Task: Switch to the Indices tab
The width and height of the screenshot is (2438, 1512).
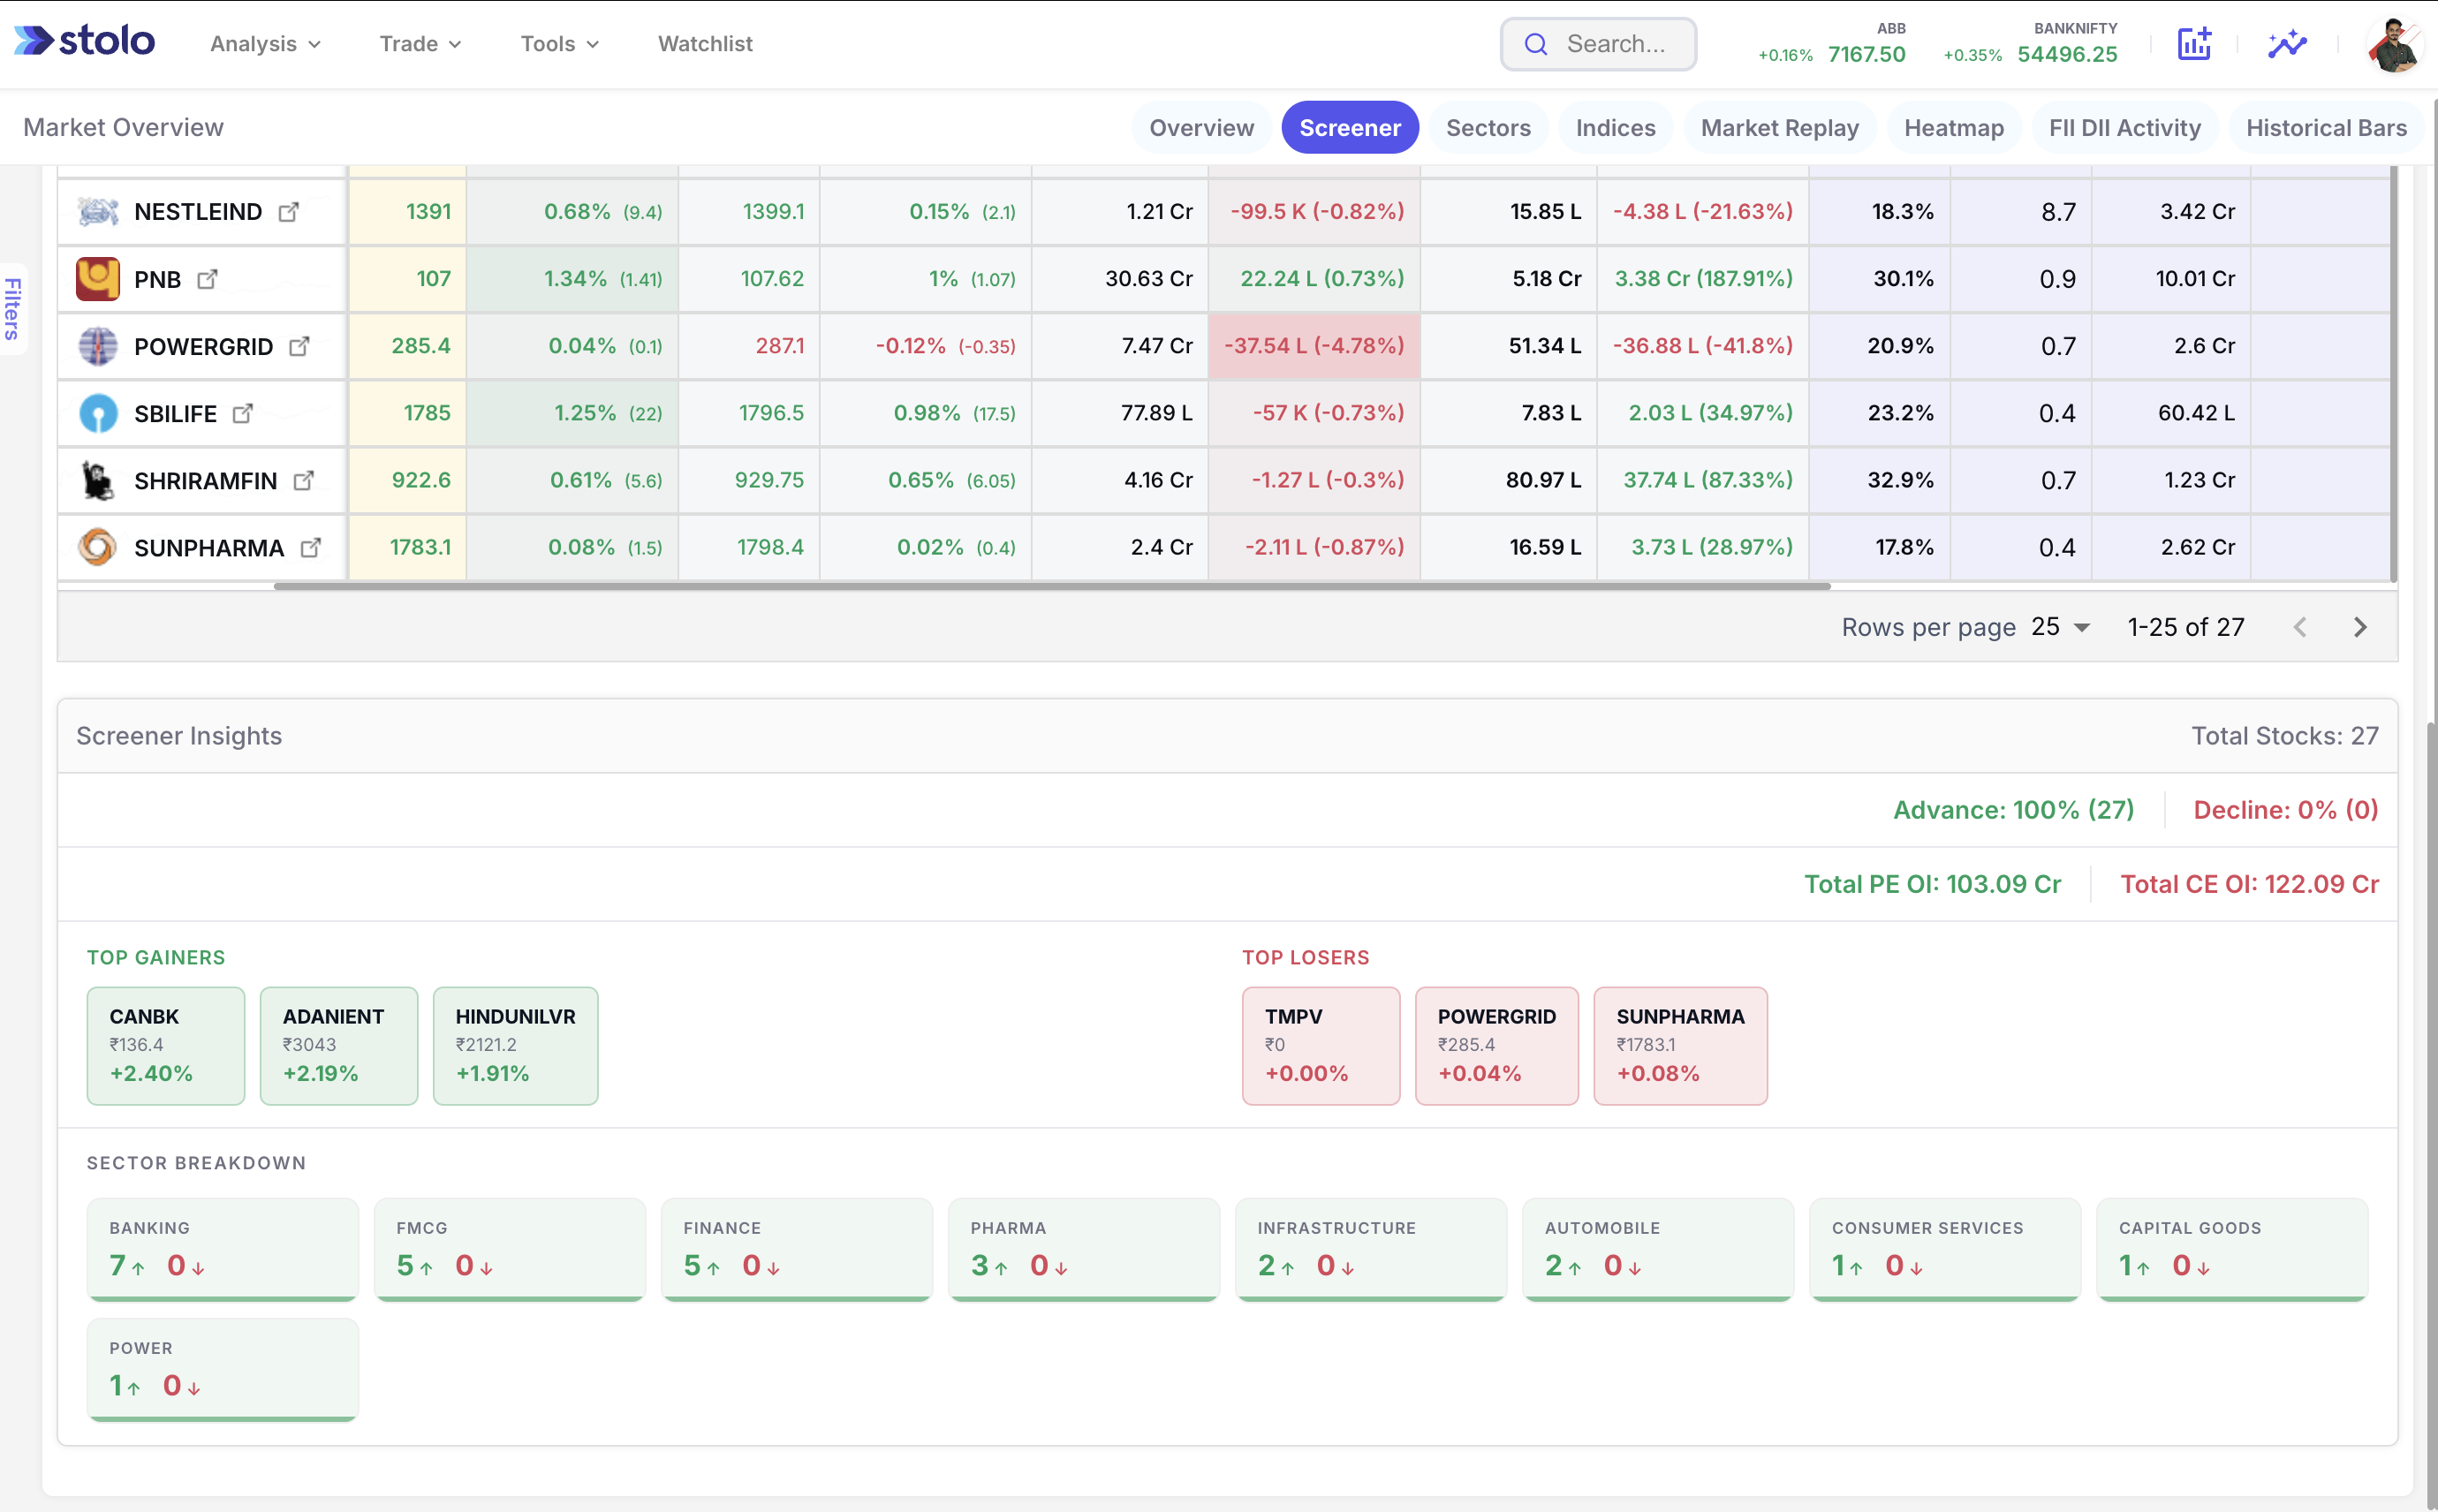Action: click(x=1615, y=128)
